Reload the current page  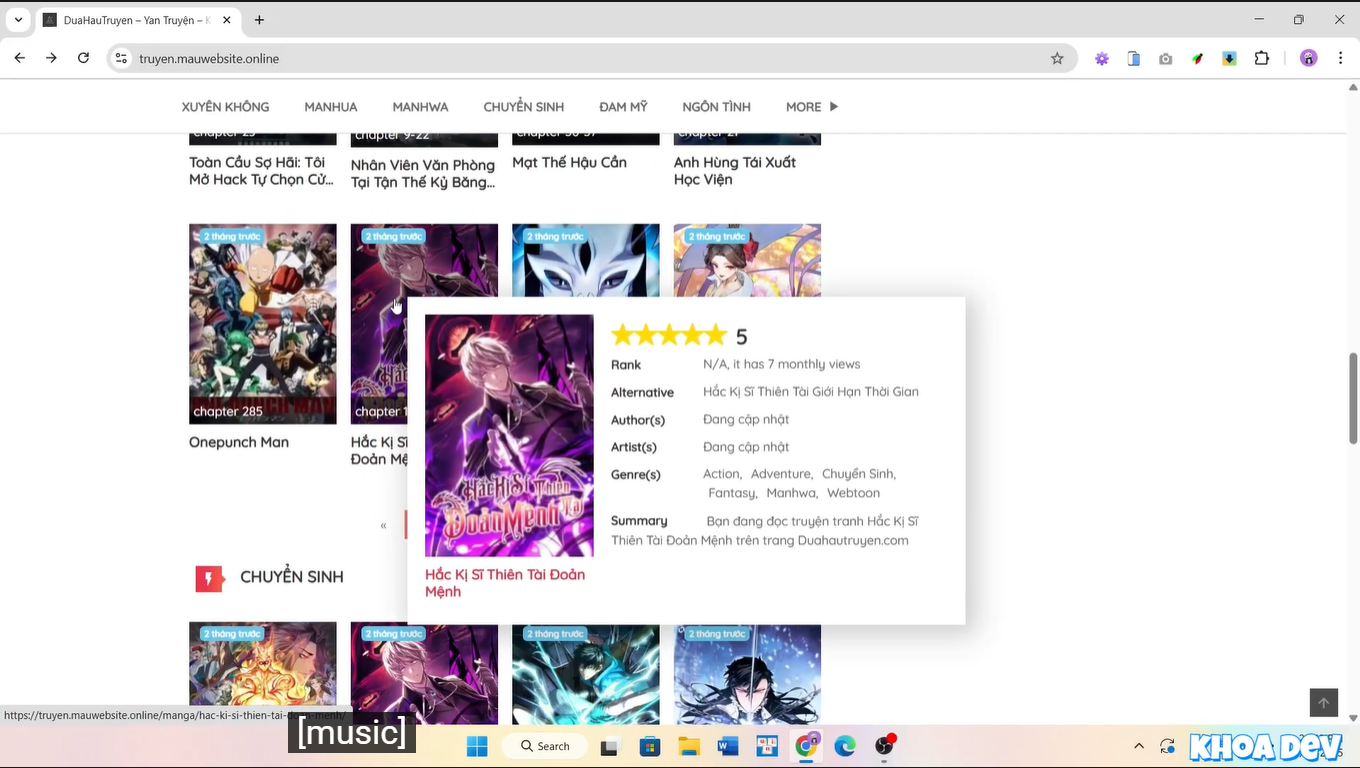84,58
